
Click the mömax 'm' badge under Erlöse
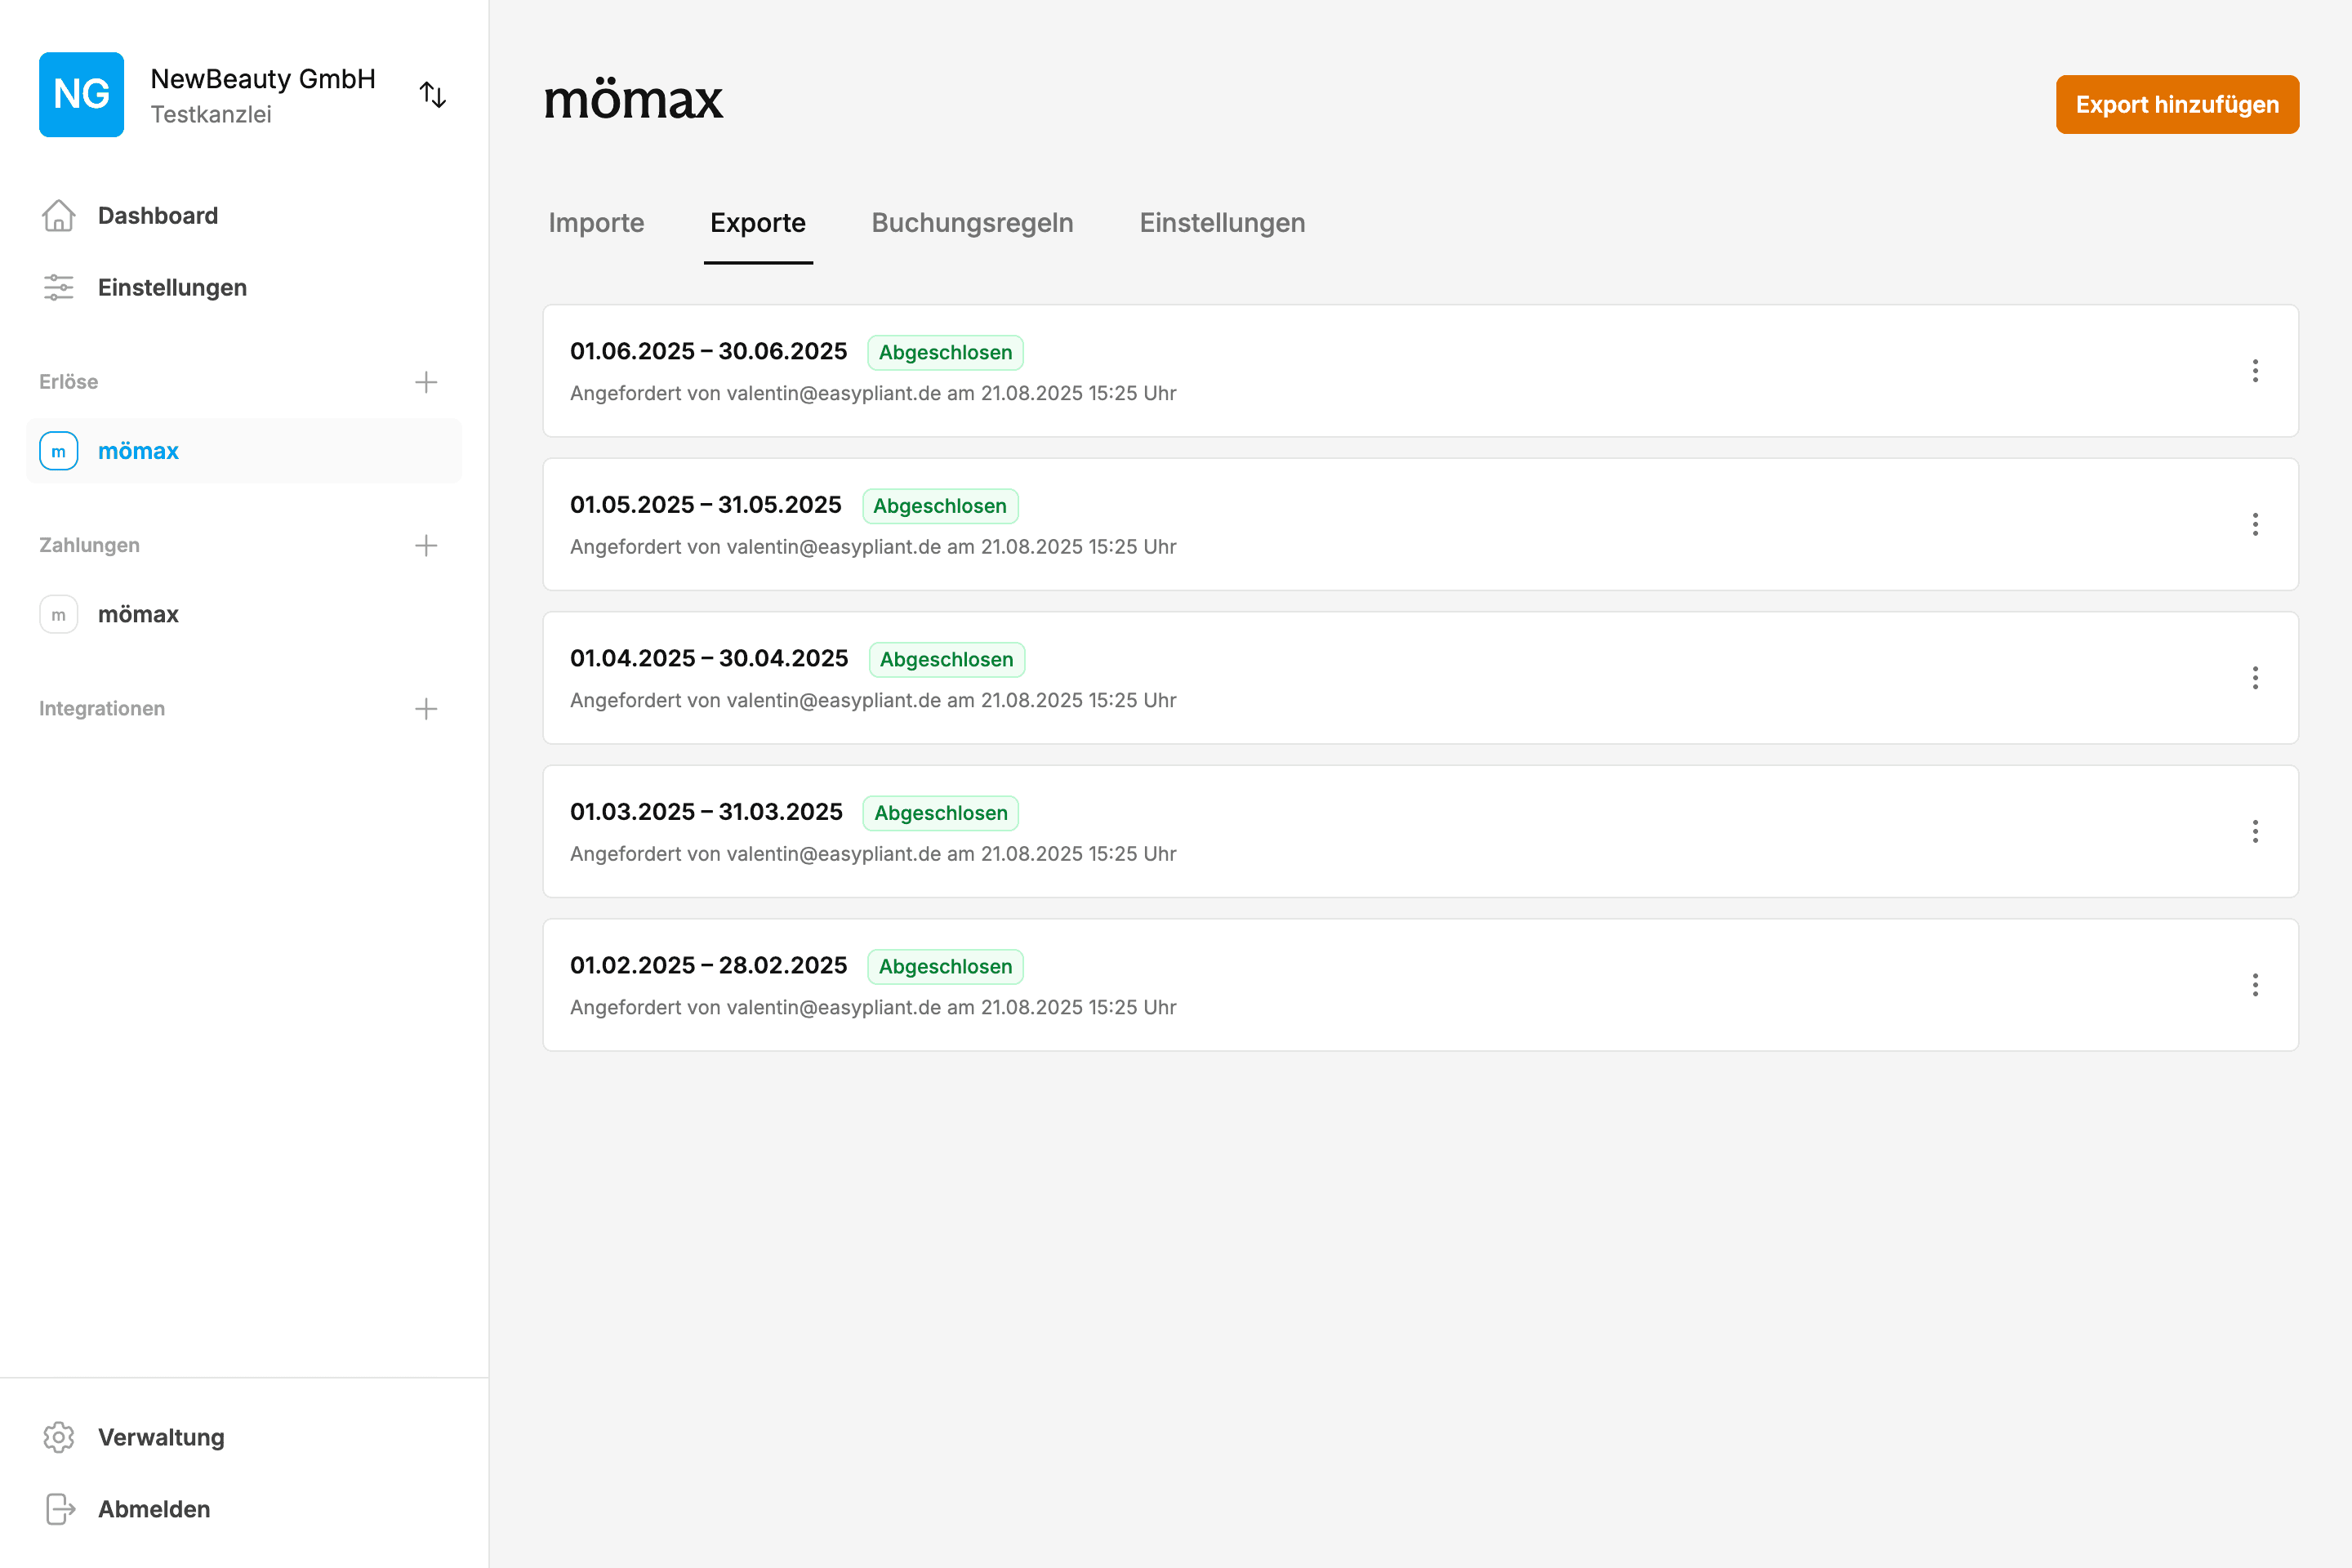[x=58, y=451]
